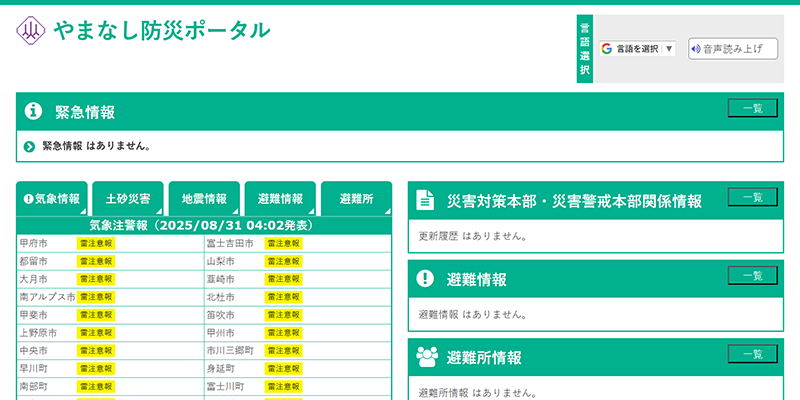Click the document icon next to 災害対策本部 heading

click(424, 200)
